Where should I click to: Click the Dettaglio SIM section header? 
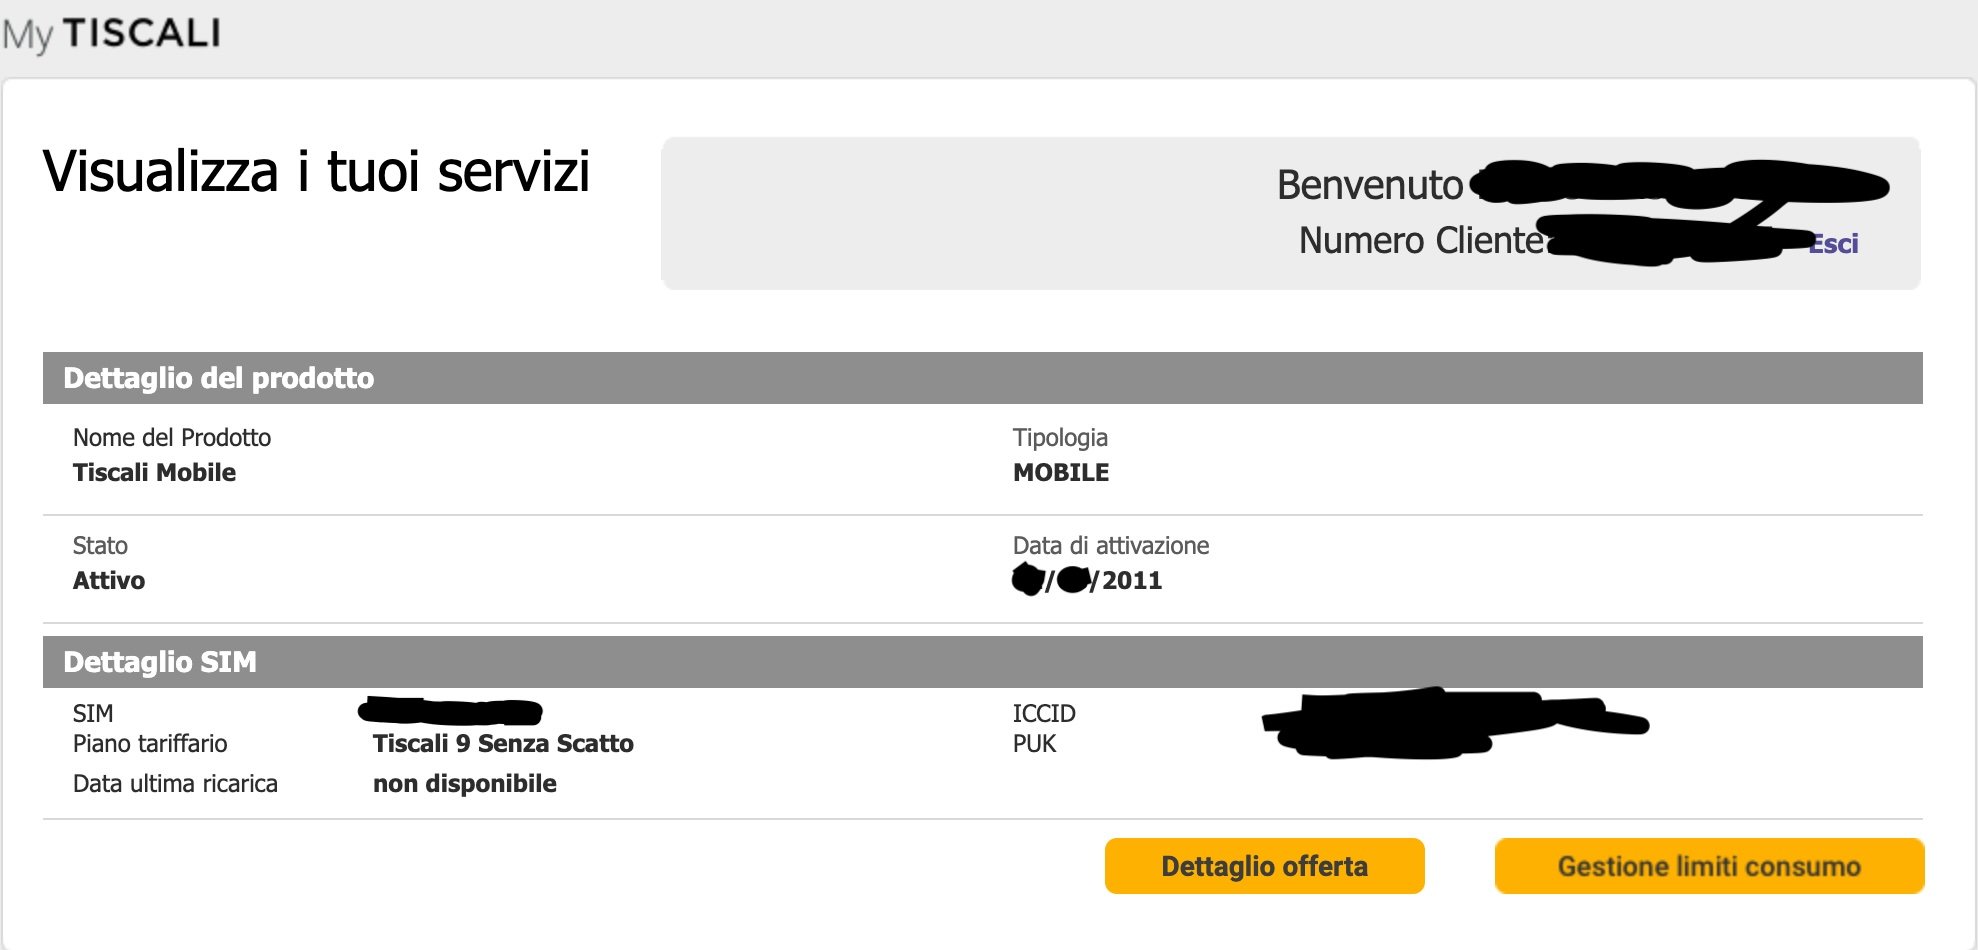point(982,662)
